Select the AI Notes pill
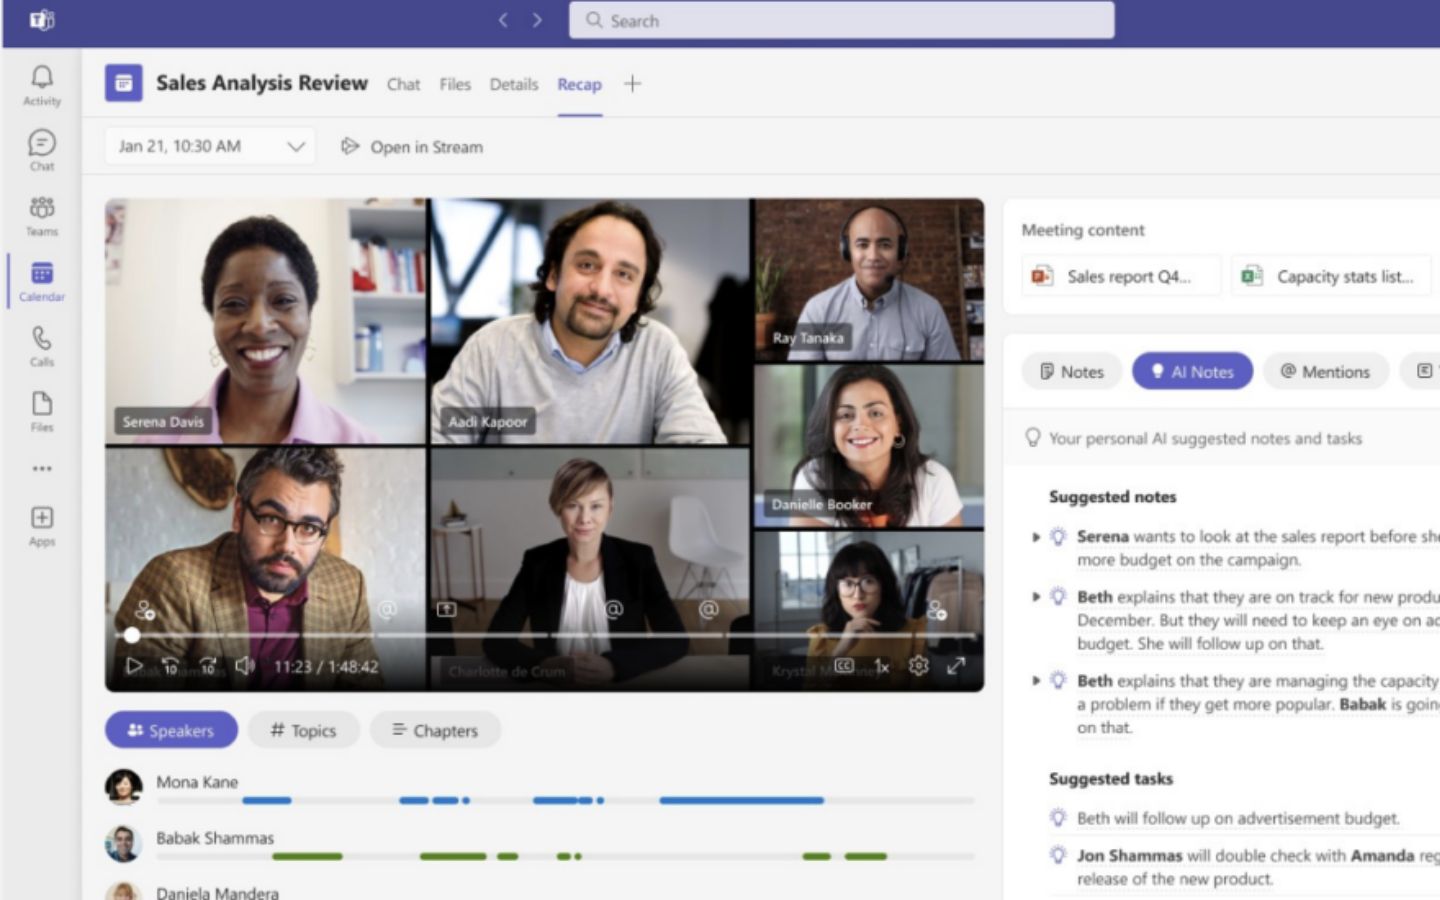The width and height of the screenshot is (1440, 900). click(x=1192, y=371)
